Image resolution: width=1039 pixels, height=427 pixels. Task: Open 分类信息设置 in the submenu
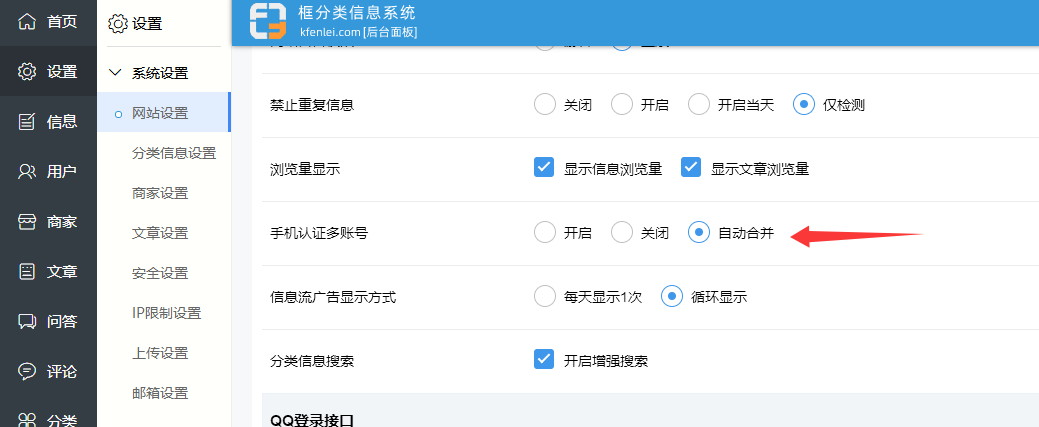174,153
